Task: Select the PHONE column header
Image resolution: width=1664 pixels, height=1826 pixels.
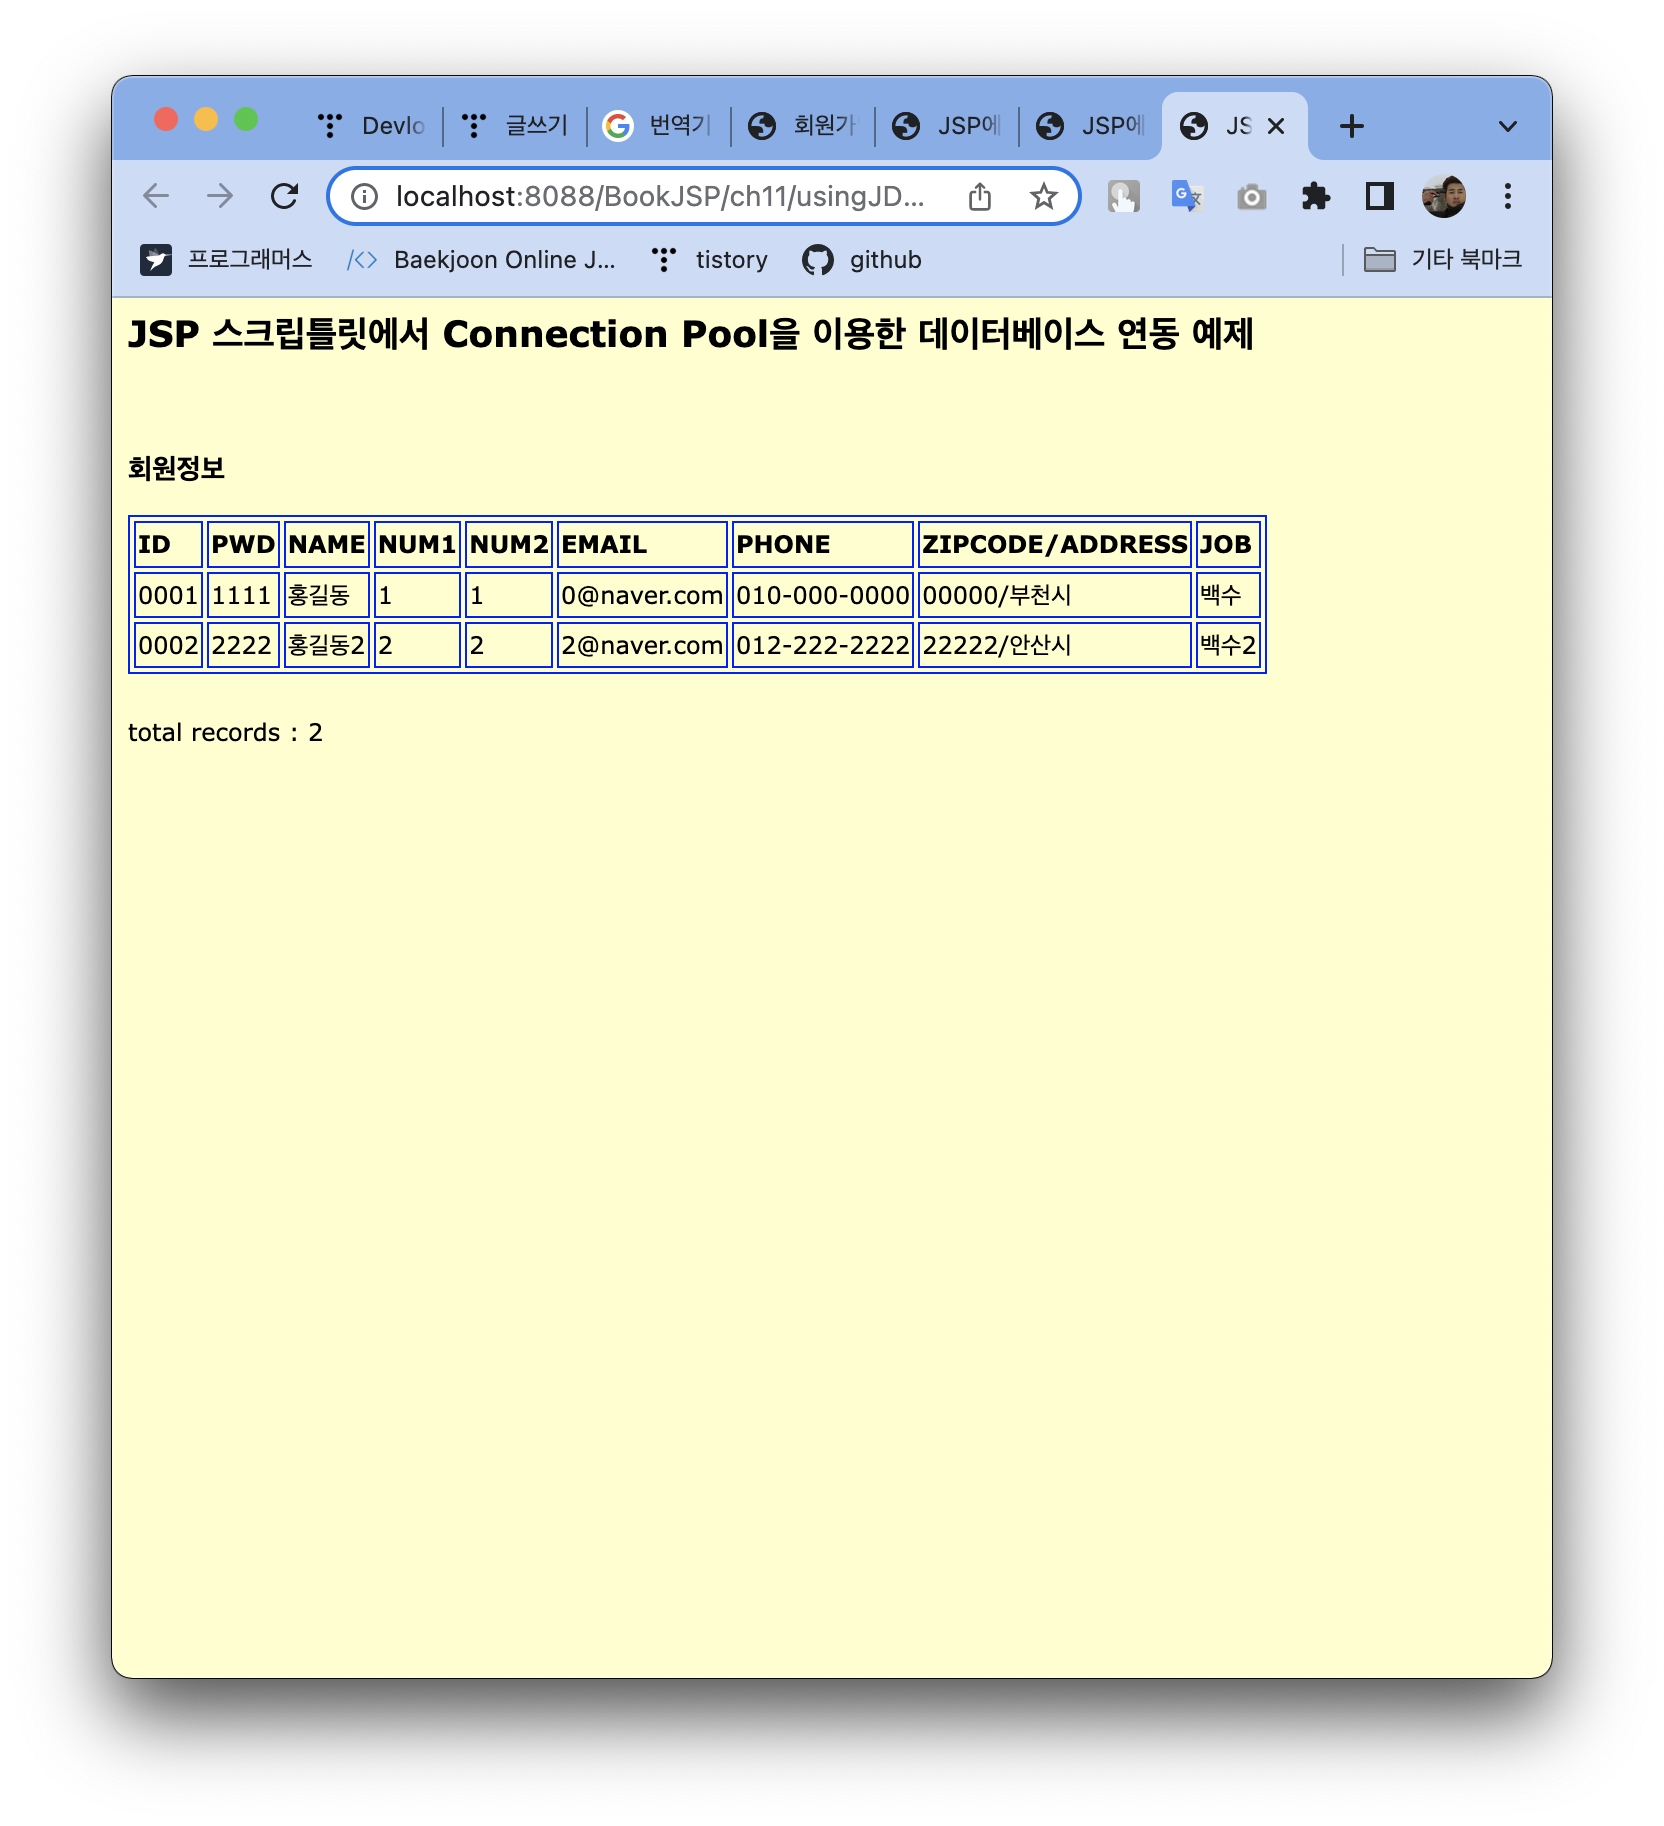Action: [x=823, y=544]
